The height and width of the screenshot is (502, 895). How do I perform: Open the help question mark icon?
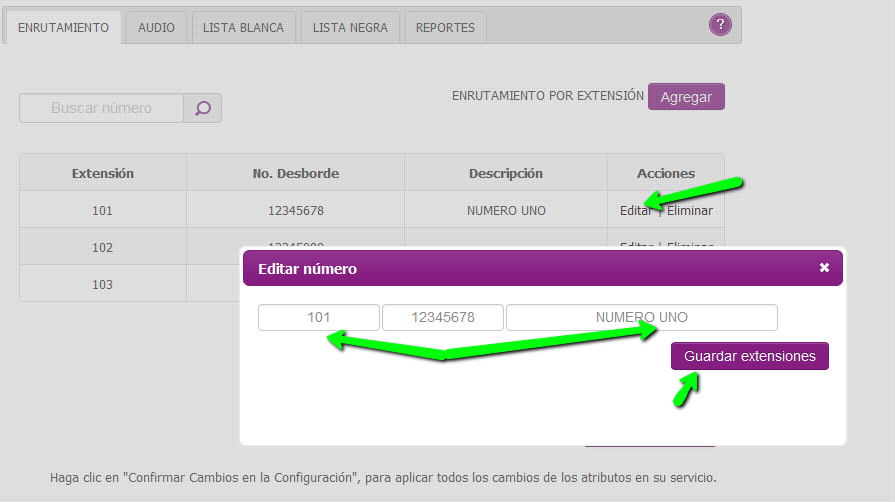(720, 25)
